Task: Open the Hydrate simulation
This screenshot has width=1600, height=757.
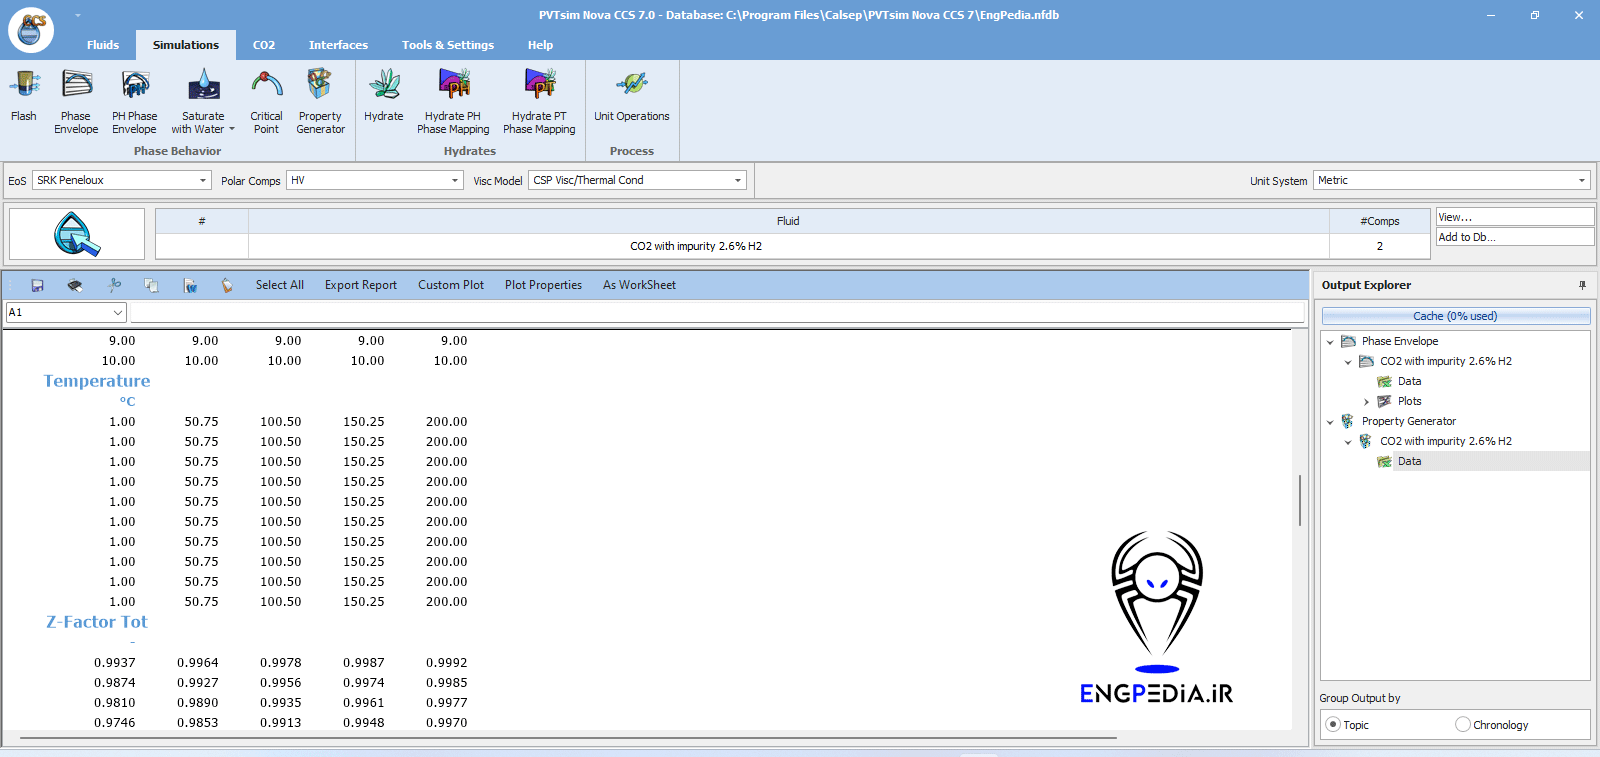Action: point(384,96)
